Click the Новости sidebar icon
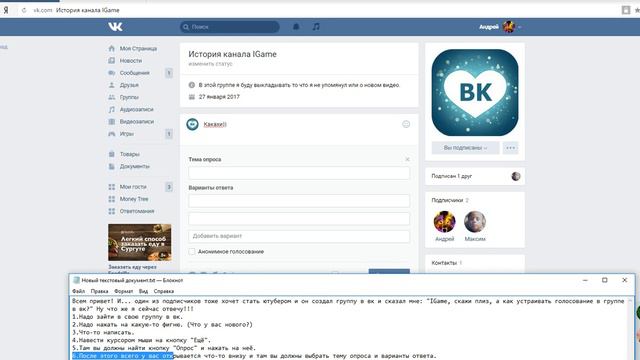This screenshot has width=640, height=360. (111, 61)
